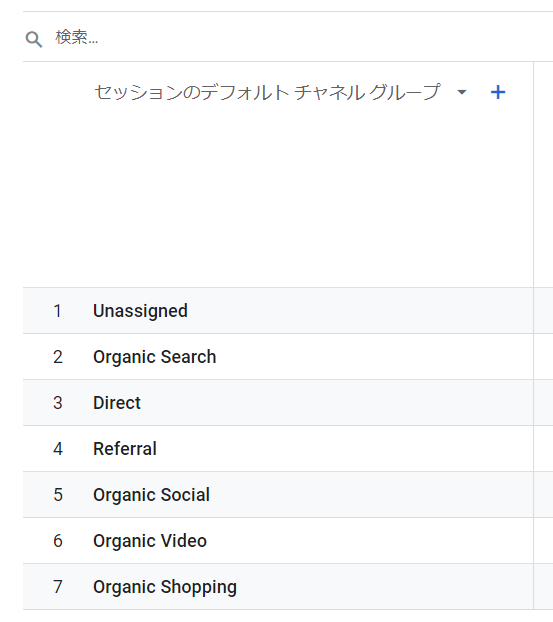Click row number 4 in the table
This screenshot has width=553, height=622.
(x=58, y=449)
